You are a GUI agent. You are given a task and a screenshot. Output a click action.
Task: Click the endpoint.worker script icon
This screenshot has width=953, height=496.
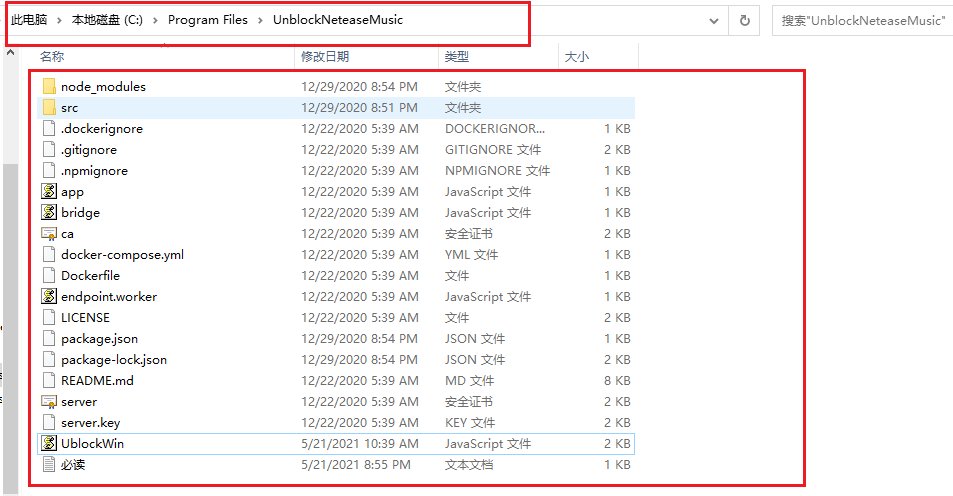pyautogui.click(x=49, y=297)
